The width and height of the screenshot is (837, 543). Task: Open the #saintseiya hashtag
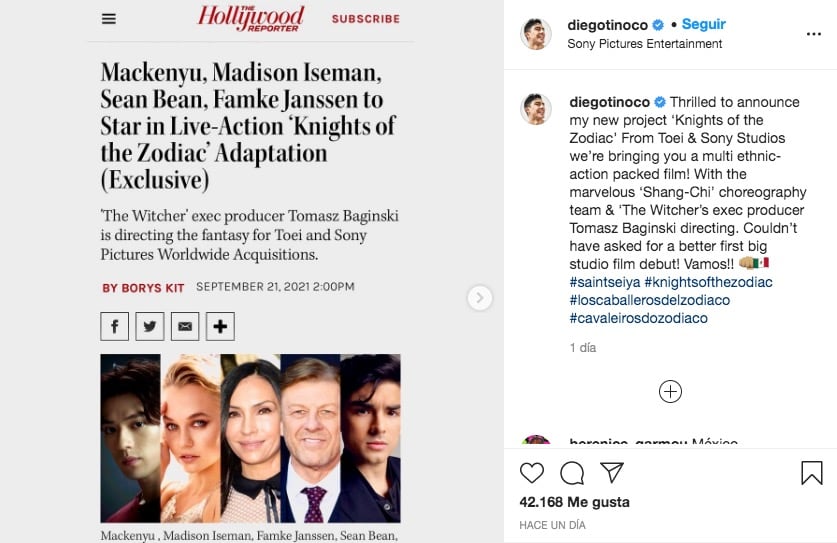(x=605, y=282)
